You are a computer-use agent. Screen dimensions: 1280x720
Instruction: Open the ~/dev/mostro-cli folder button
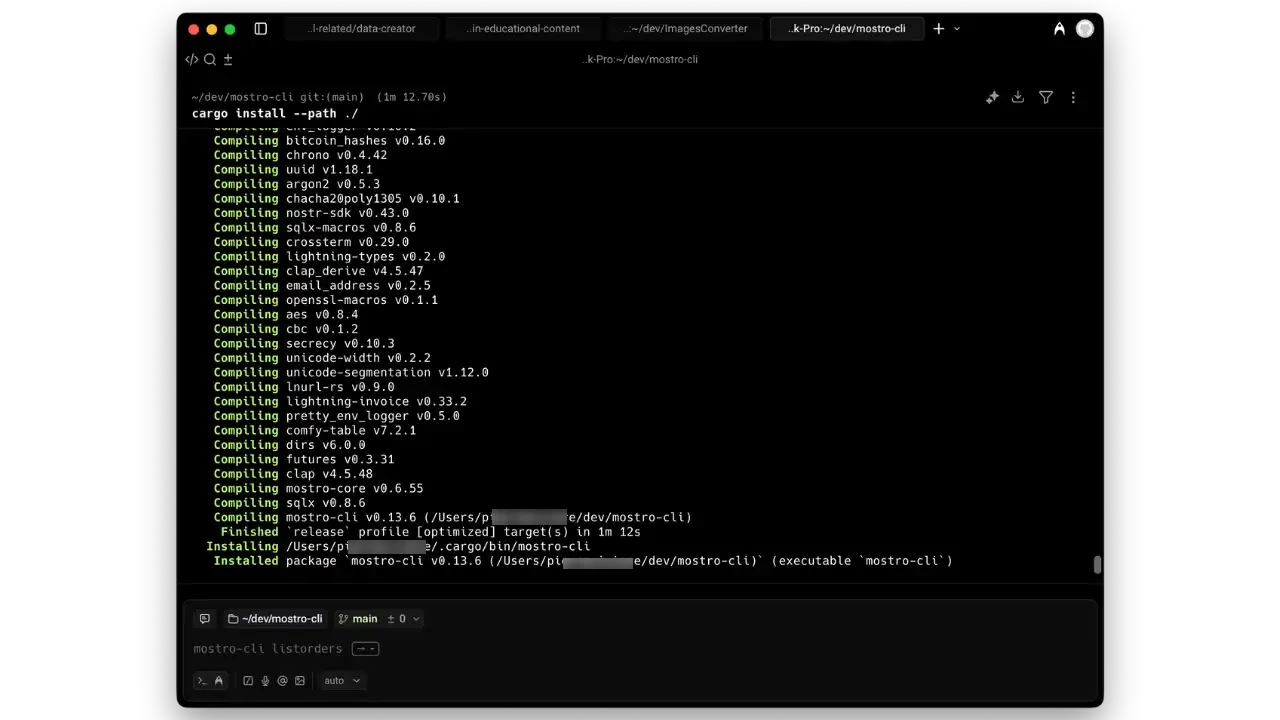click(276, 618)
